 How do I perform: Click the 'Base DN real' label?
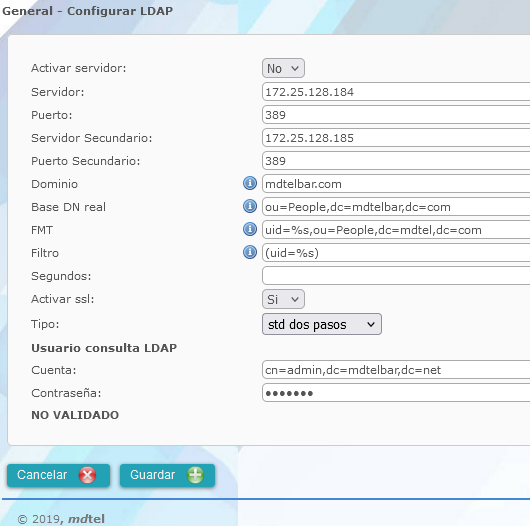click(69, 207)
